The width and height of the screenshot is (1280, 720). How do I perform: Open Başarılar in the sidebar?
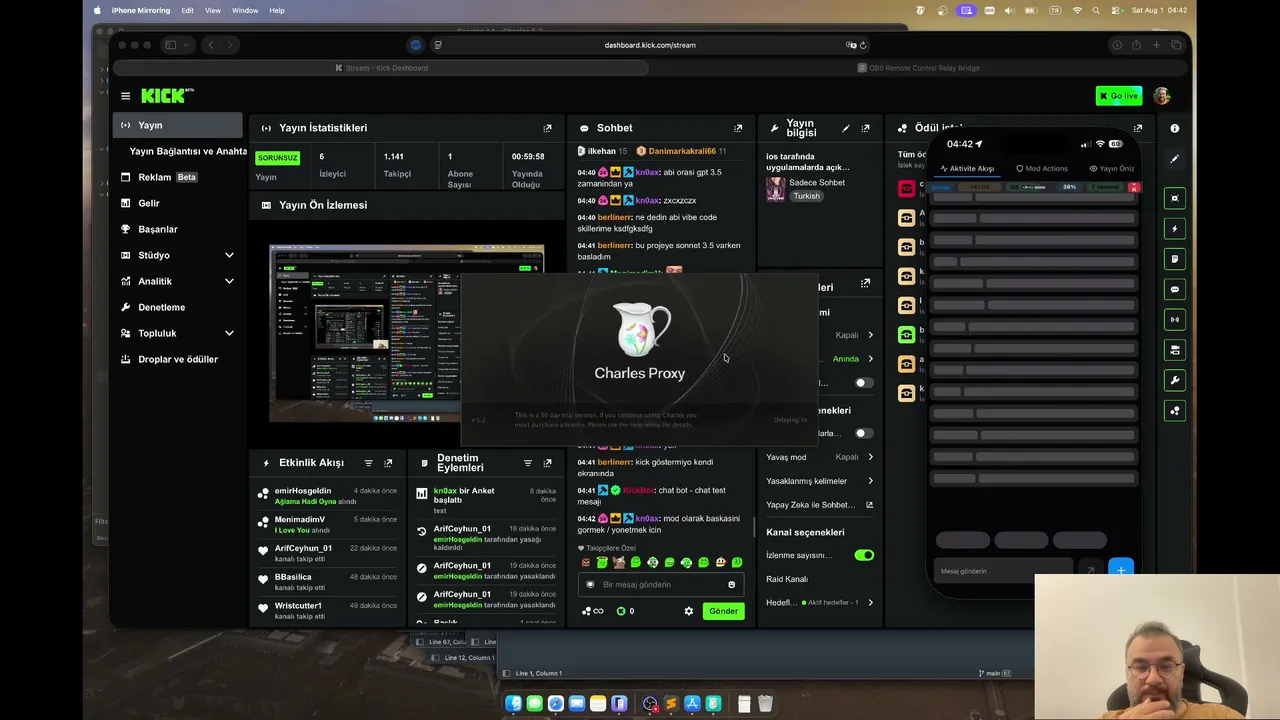(178, 229)
